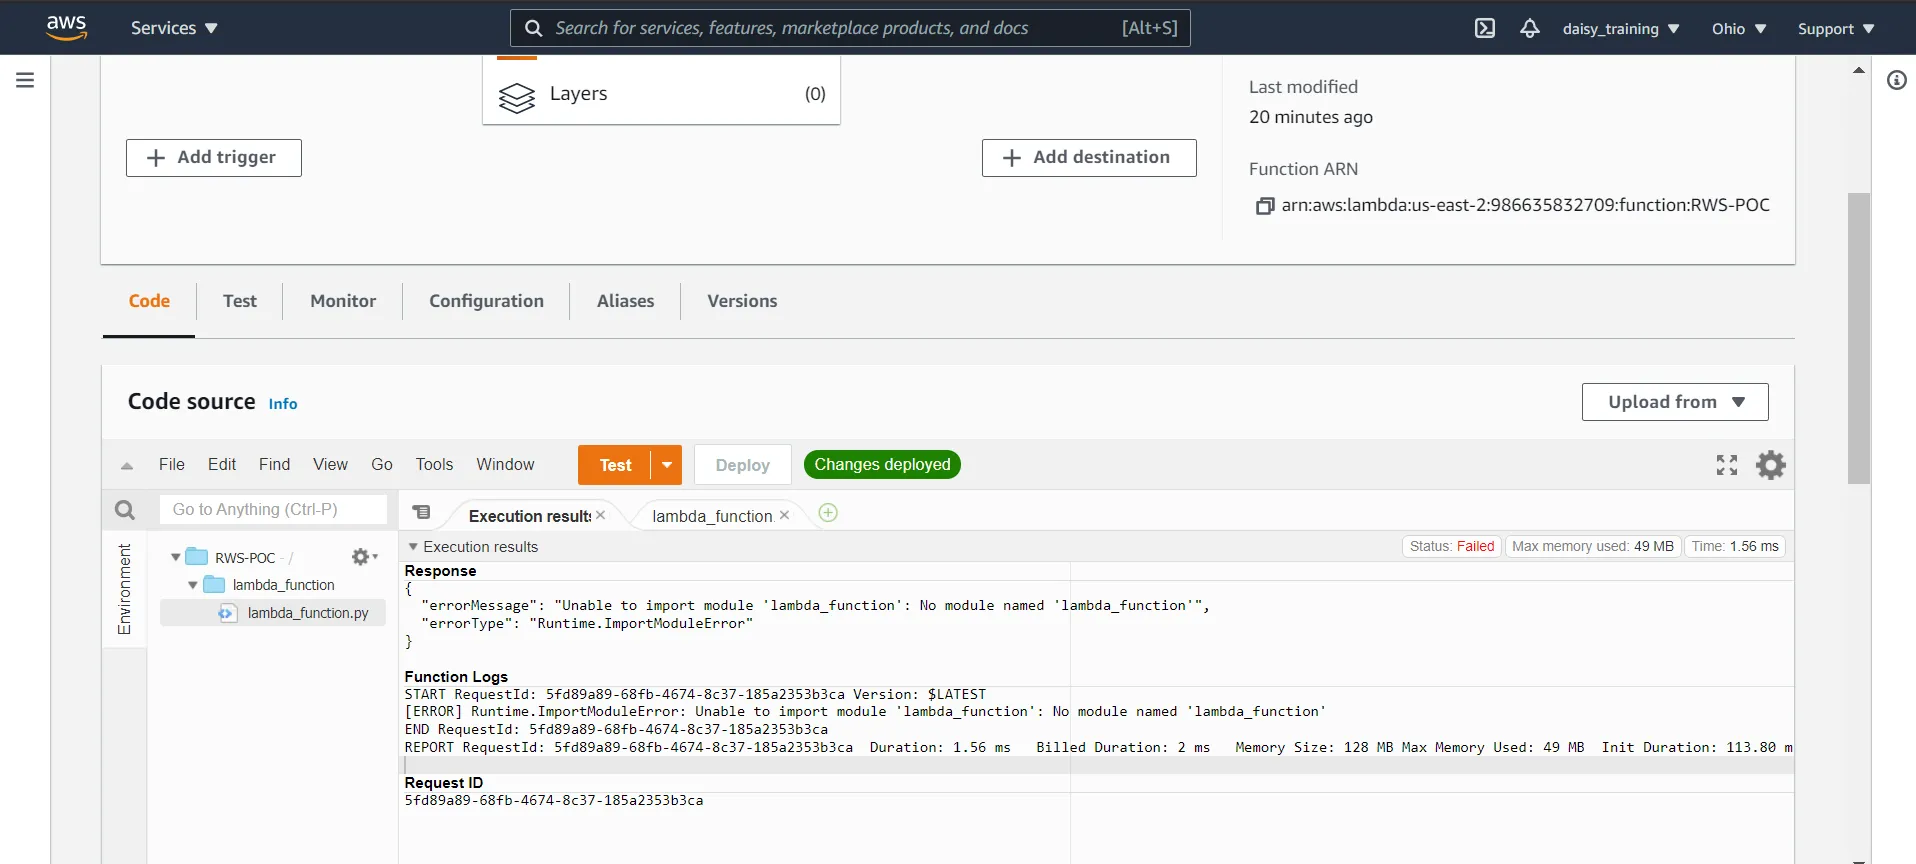Open the environment folder settings gear
1916x864 pixels.
coord(363,557)
